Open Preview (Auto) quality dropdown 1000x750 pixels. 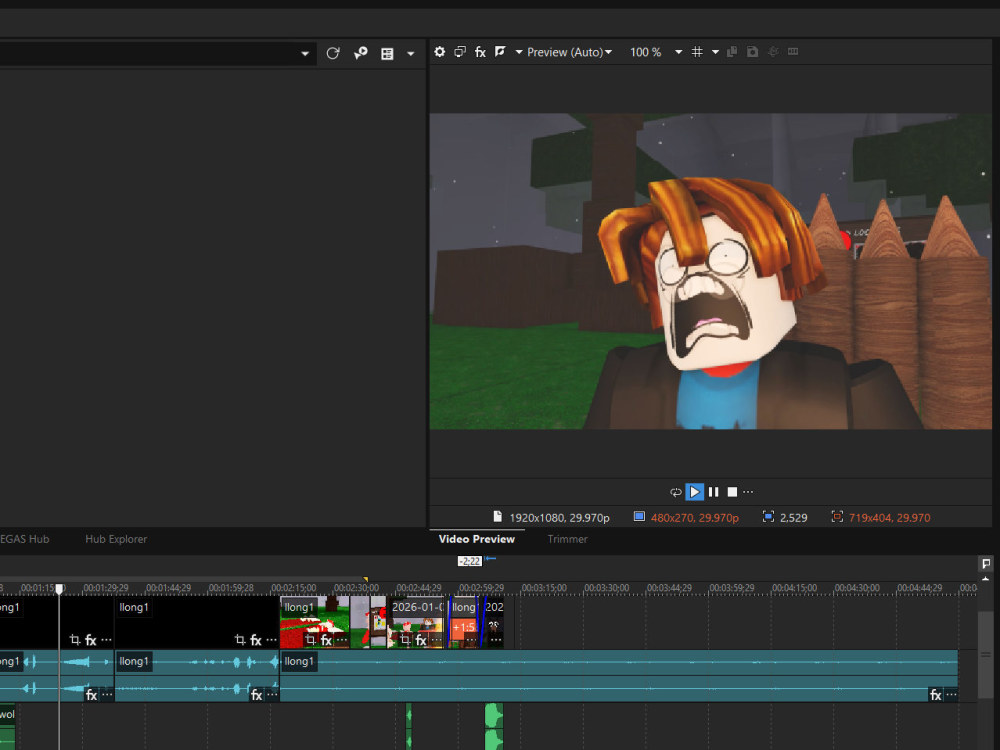pyautogui.click(x=569, y=52)
